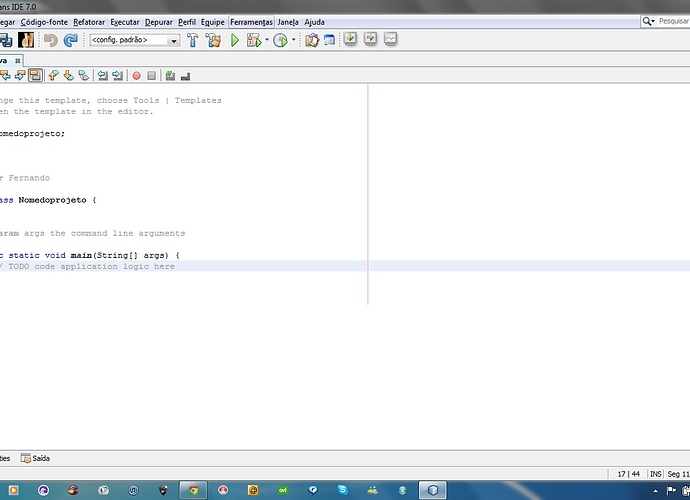Open iTunes icon in the taskbar
Viewport: 690px width, 500px height.
133,490
